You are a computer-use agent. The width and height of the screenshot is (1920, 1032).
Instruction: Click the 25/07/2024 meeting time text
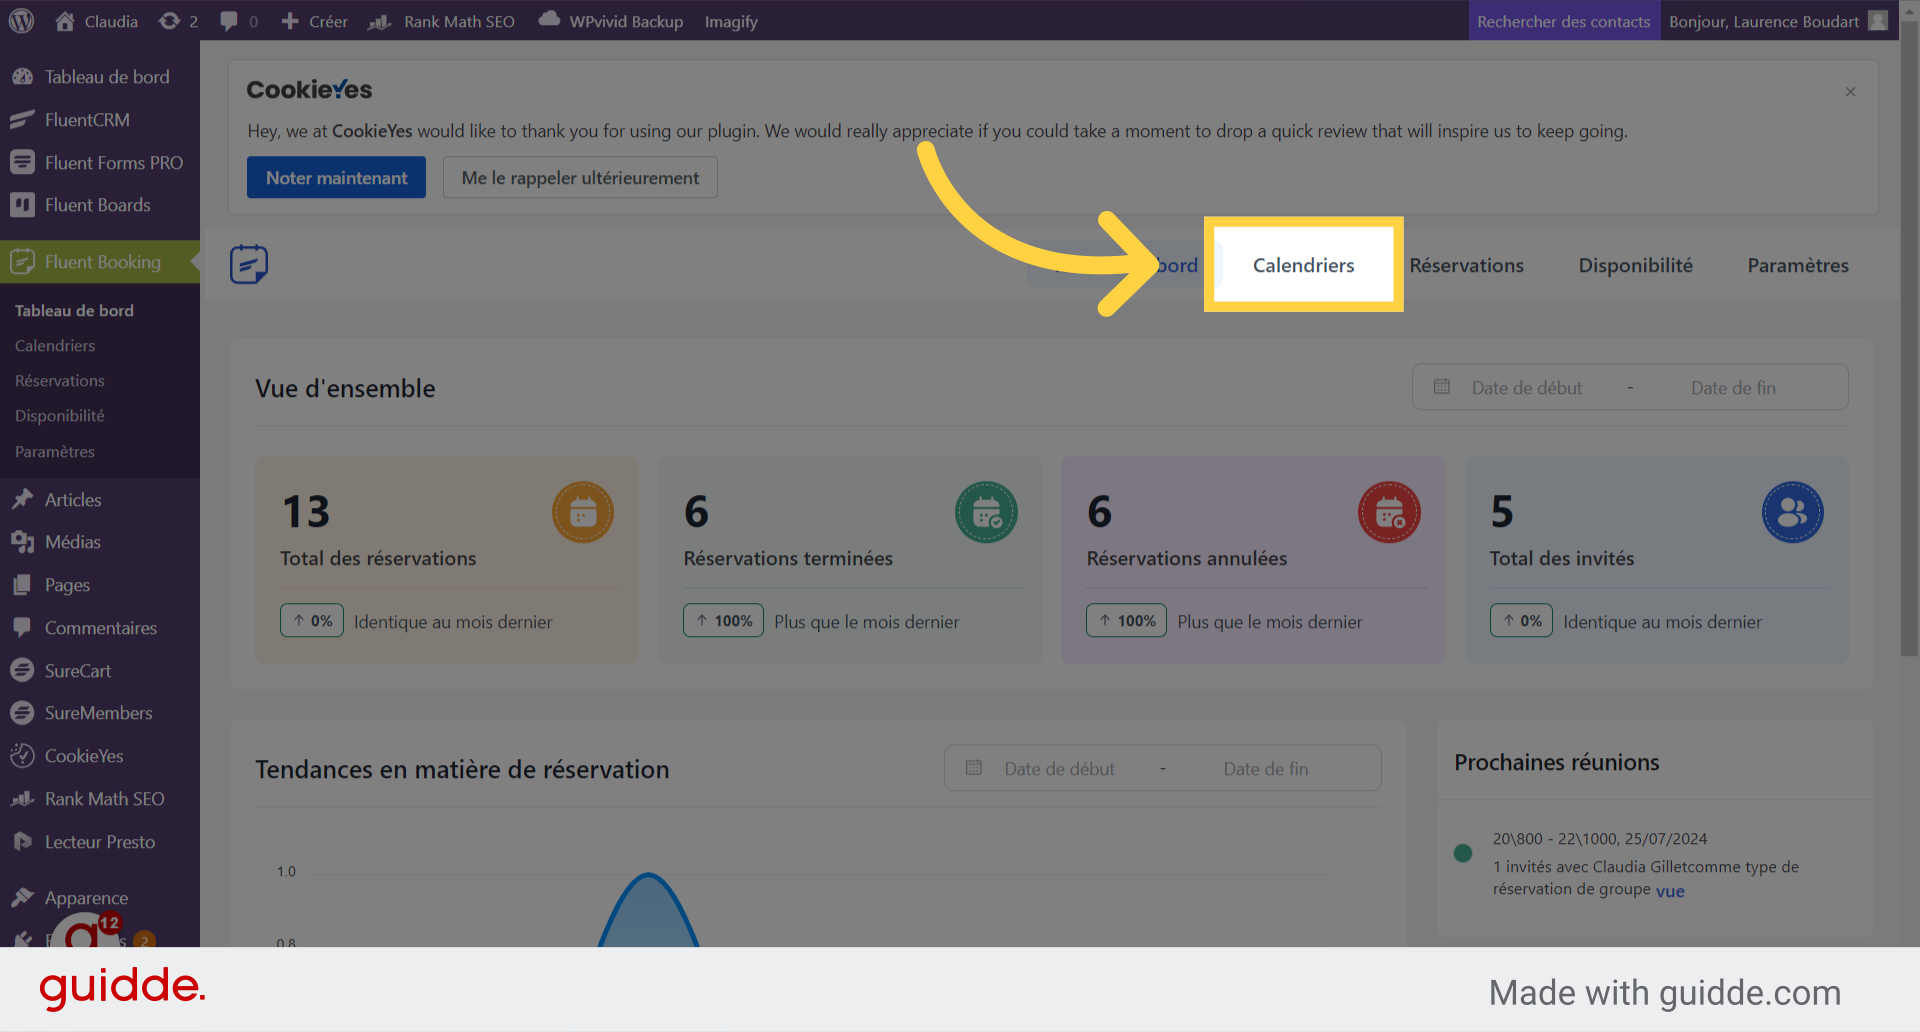[x=1600, y=839]
